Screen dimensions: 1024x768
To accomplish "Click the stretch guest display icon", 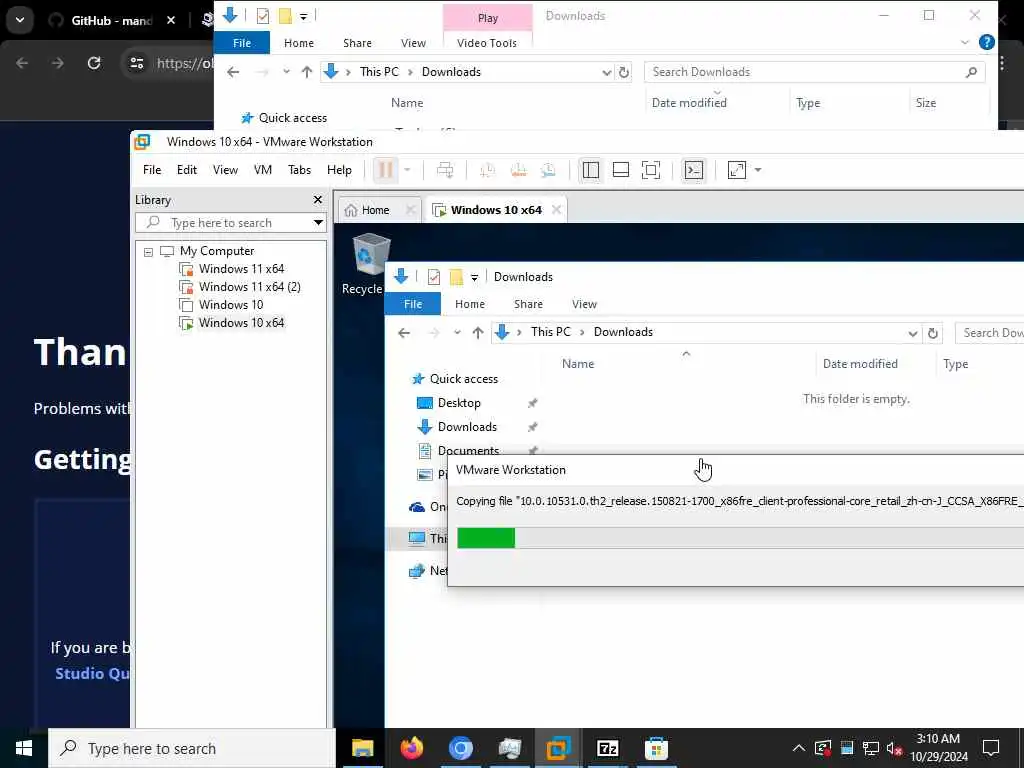I will pos(737,170).
